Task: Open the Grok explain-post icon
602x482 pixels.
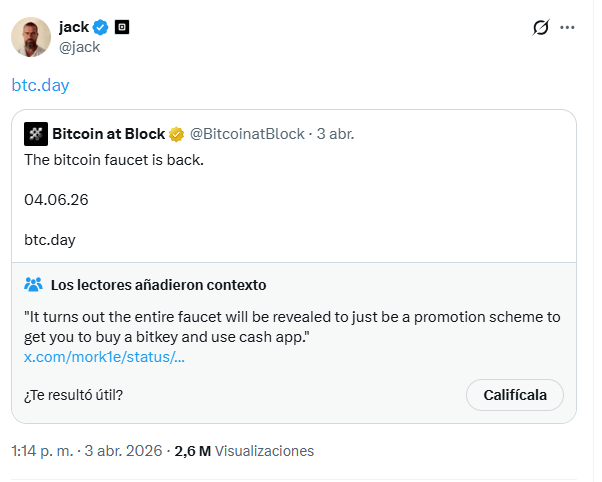Action: (541, 28)
